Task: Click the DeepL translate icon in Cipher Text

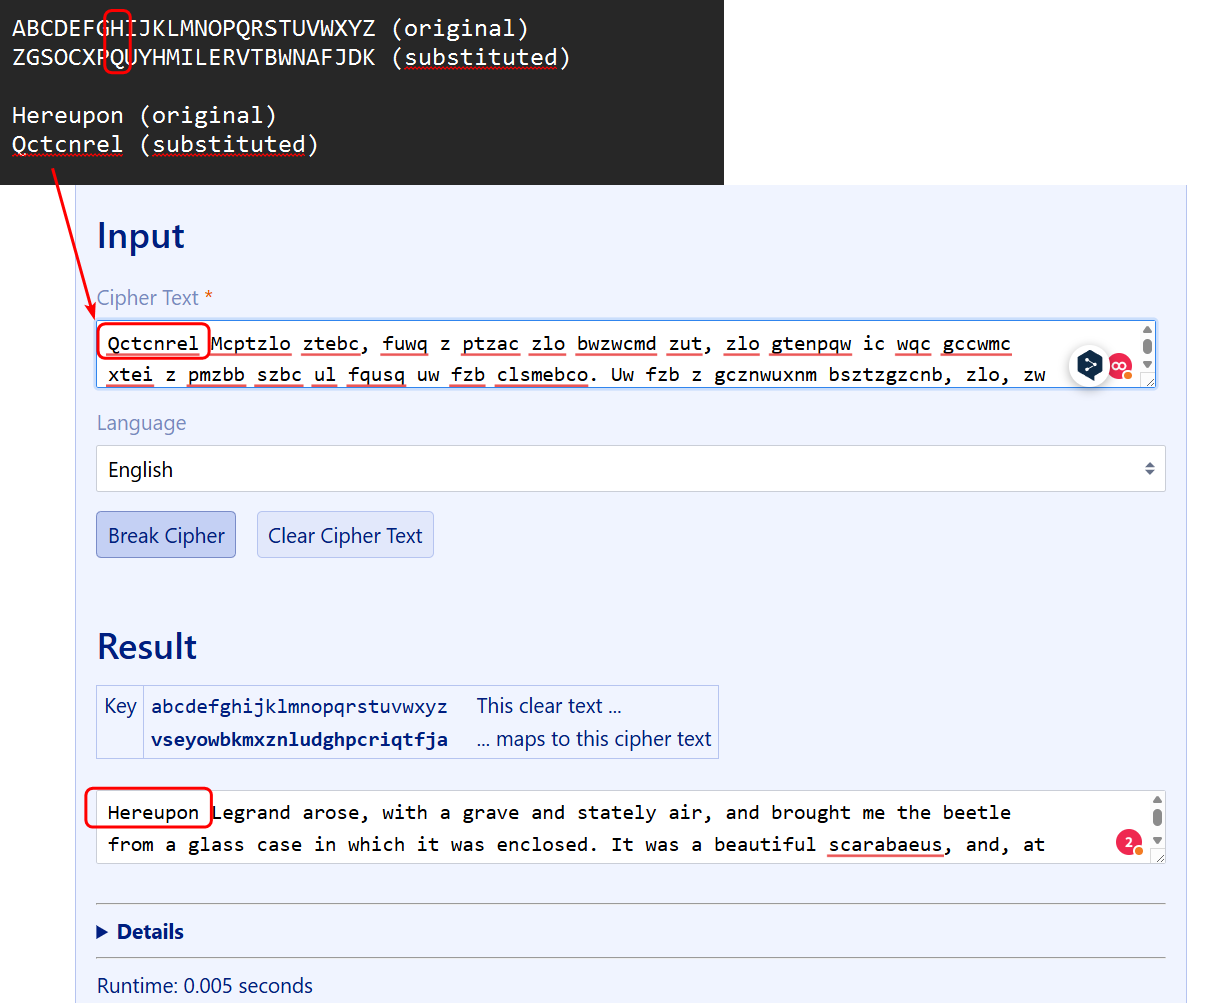Action: [1087, 365]
